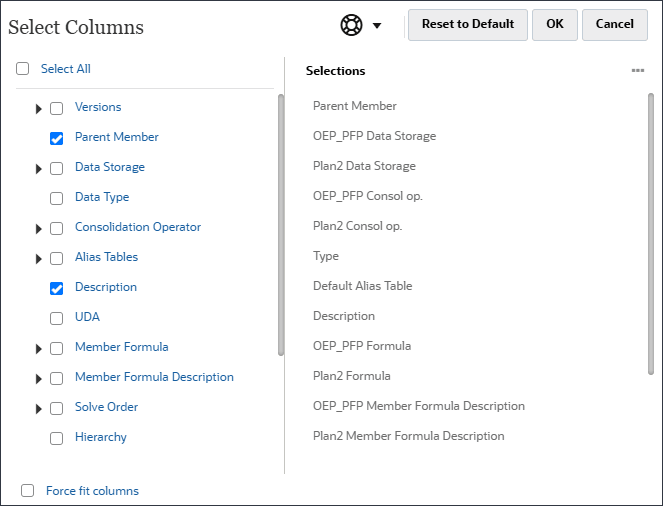This screenshot has width=663, height=506.
Task: Expand the Solve Order node
Action: (39, 408)
